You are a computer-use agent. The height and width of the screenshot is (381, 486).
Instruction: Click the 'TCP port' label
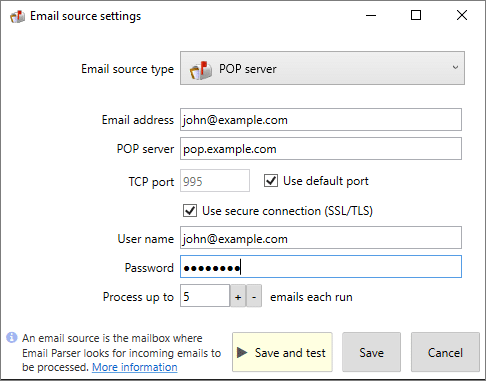(x=151, y=182)
